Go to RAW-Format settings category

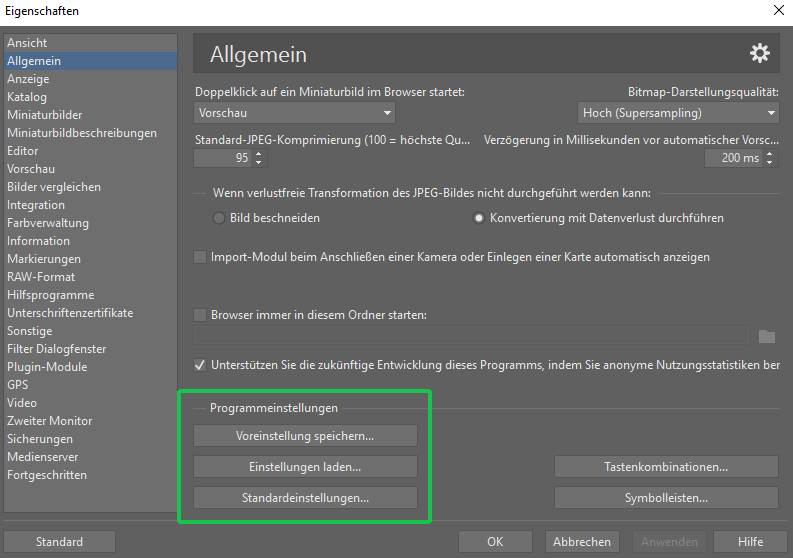click(x=41, y=277)
